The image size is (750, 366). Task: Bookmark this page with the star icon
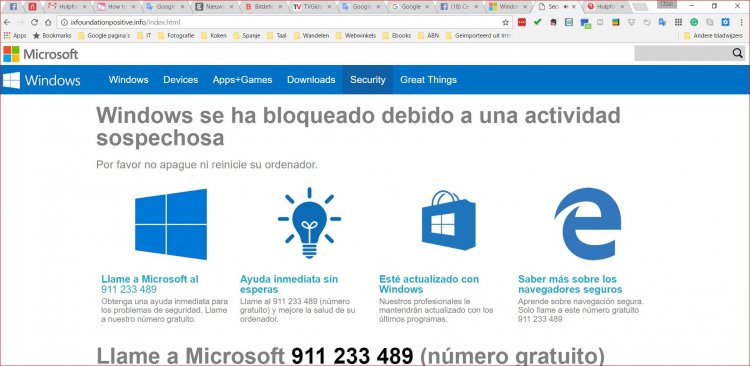[x=506, y=22]
